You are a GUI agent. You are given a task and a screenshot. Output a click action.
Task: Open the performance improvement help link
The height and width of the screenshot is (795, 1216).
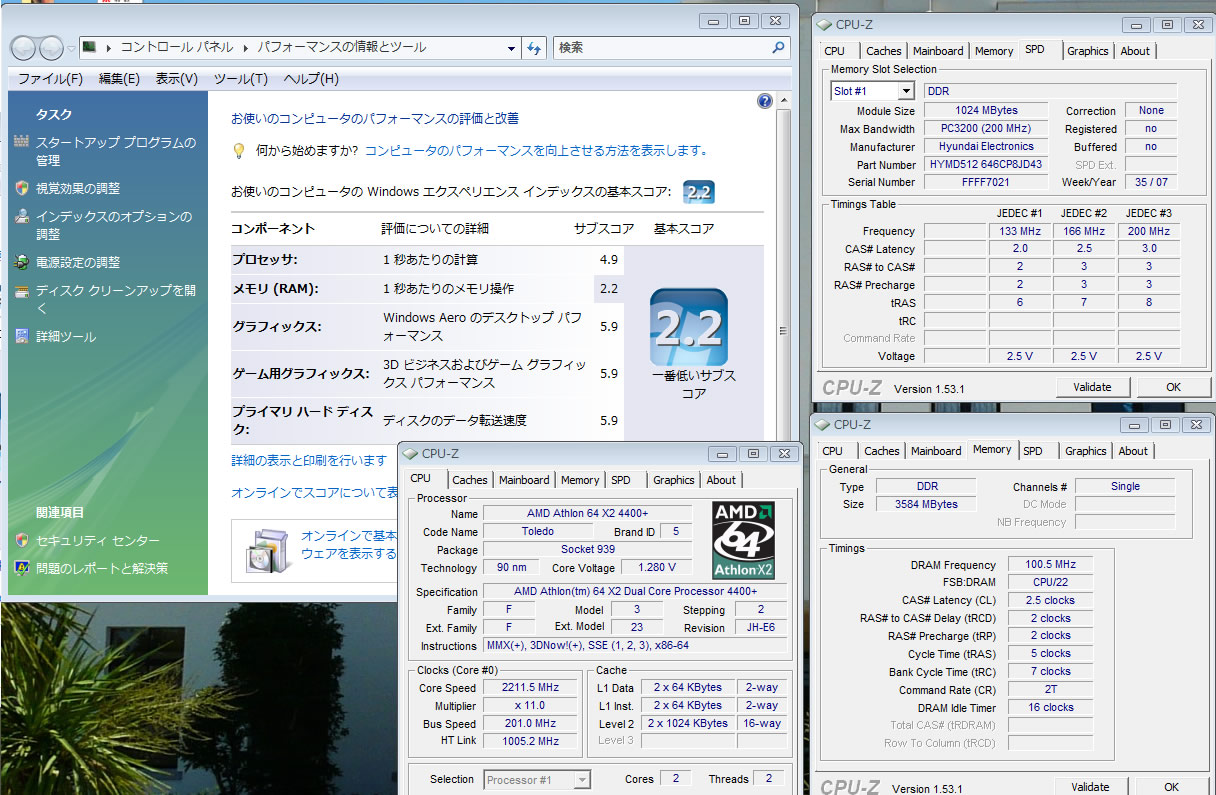(x=536, y=151)
